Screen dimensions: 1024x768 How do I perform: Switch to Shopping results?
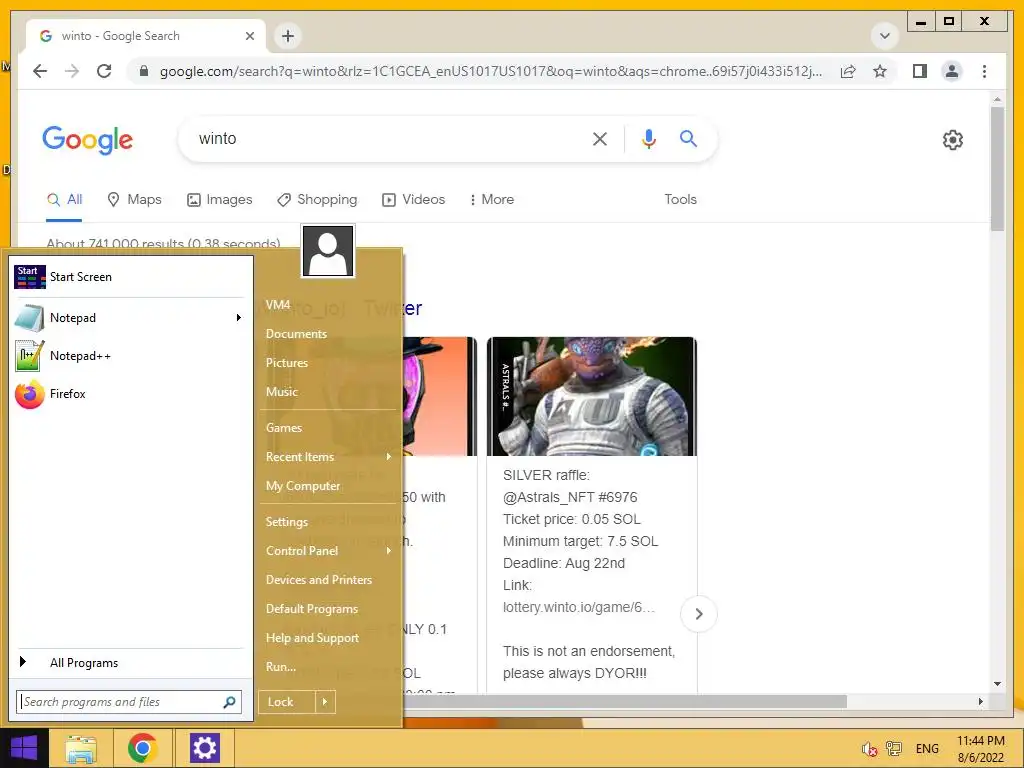click(x=317, y=199)
